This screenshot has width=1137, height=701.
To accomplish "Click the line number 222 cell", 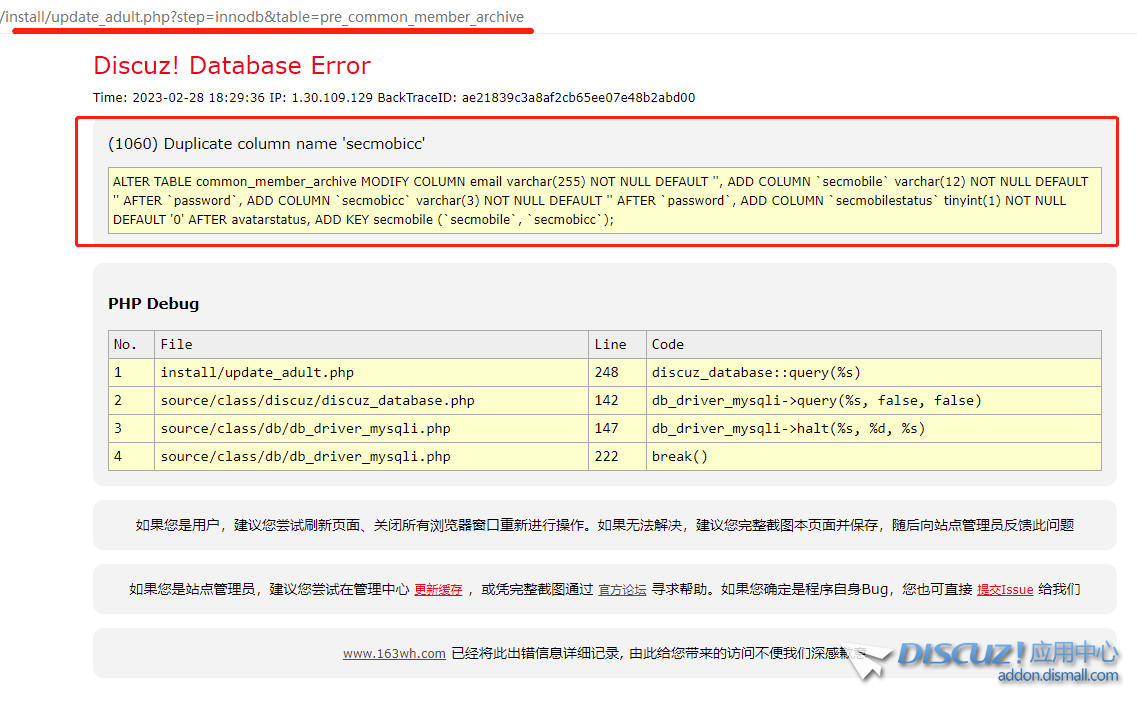I will [x=607, y=457].
